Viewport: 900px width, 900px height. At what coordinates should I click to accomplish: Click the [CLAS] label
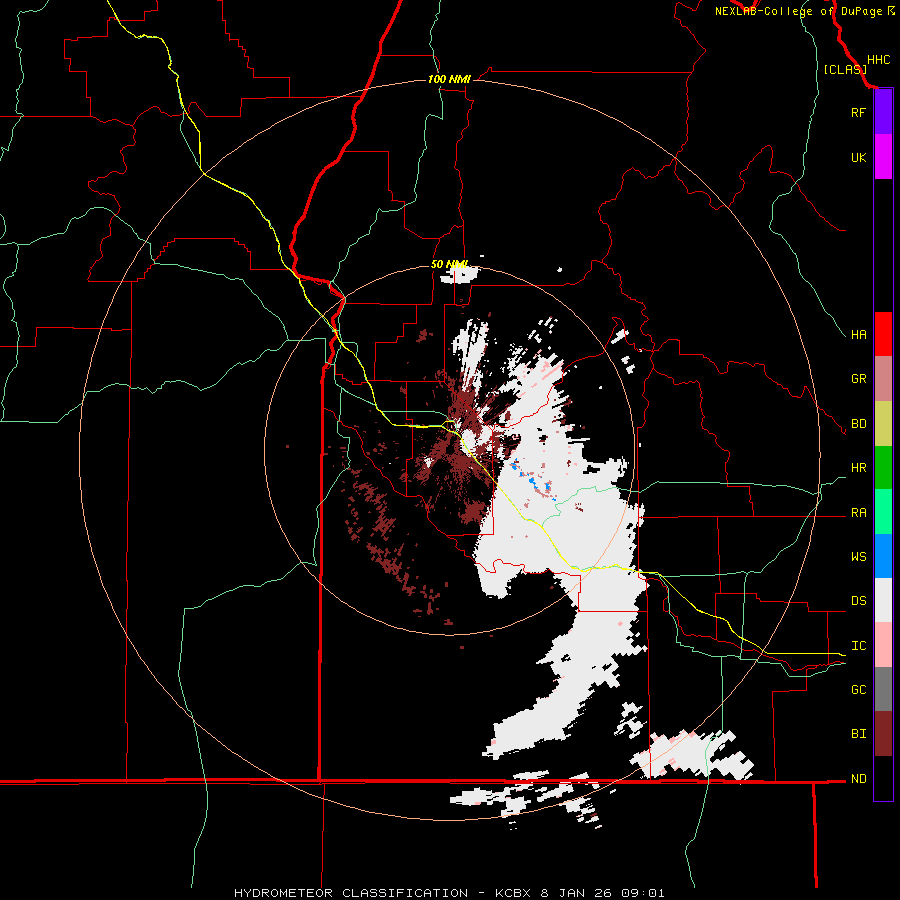coord(845,69)
